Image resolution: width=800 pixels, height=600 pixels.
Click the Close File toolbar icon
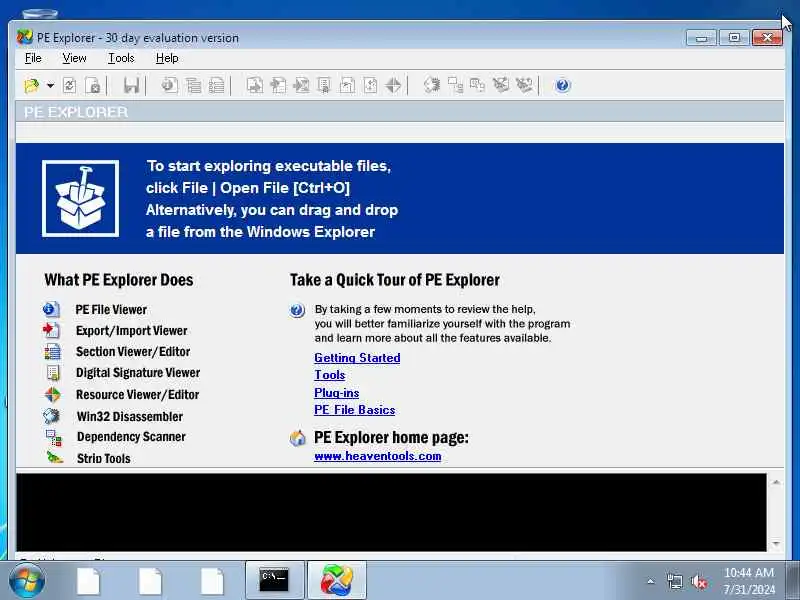[93, 85]
